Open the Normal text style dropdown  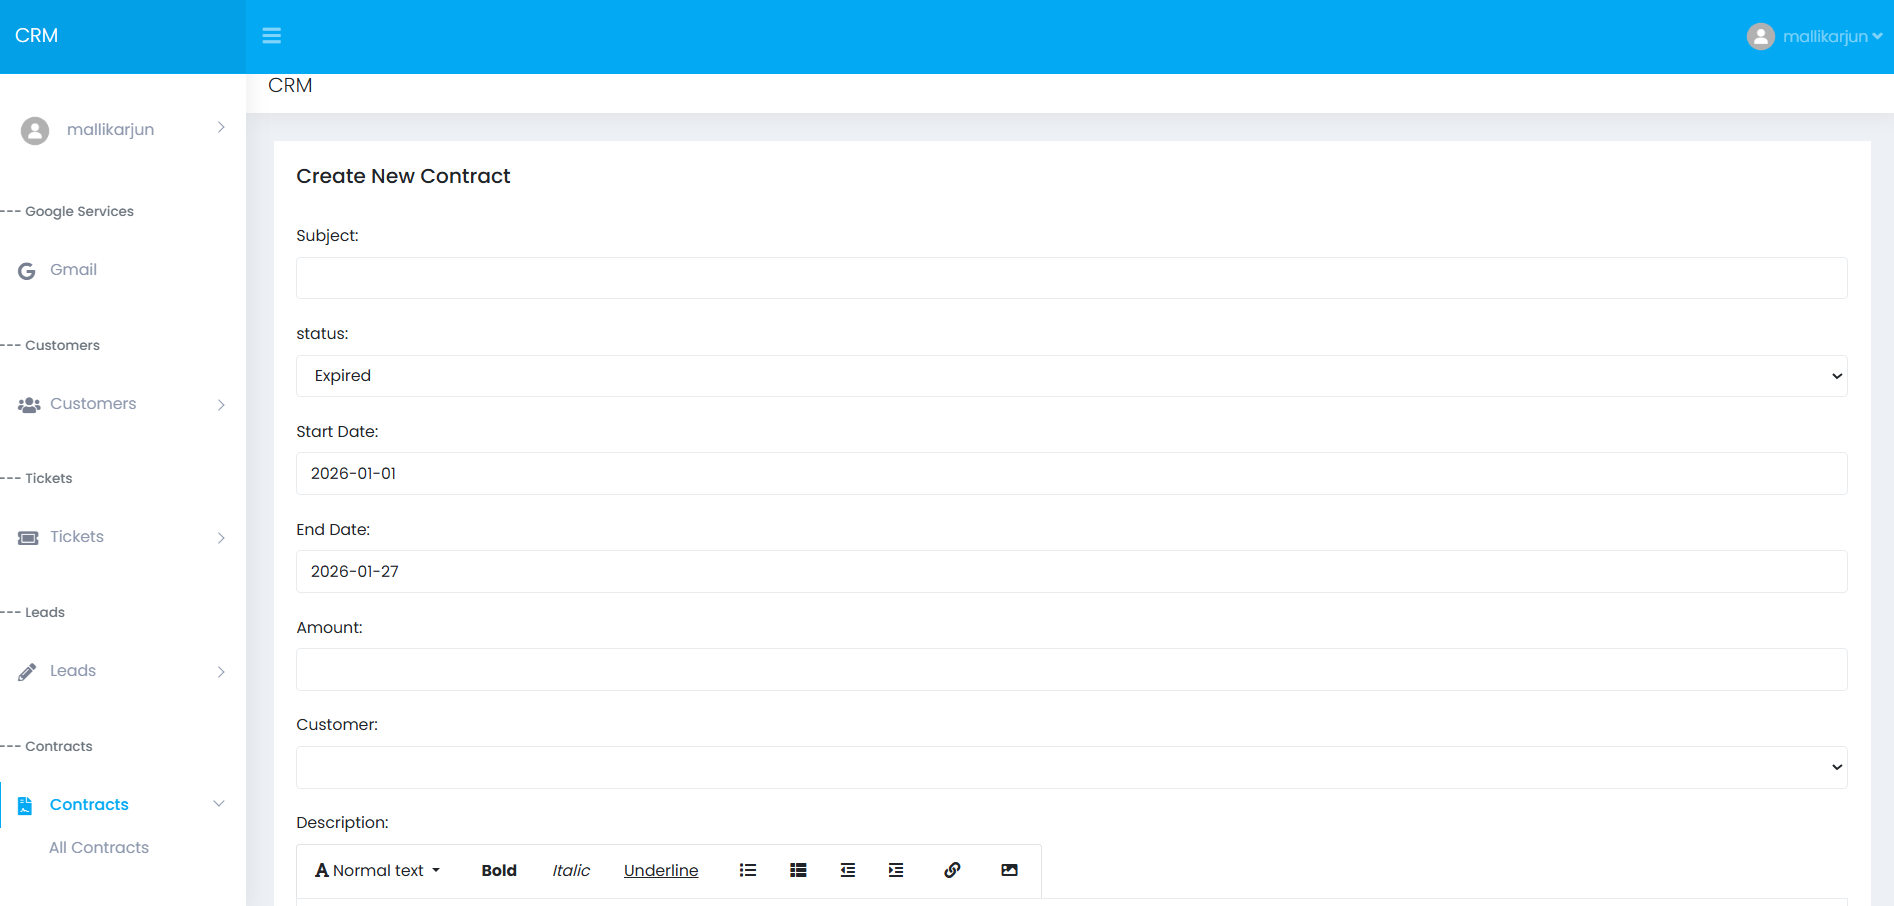(x=378, y=870)
